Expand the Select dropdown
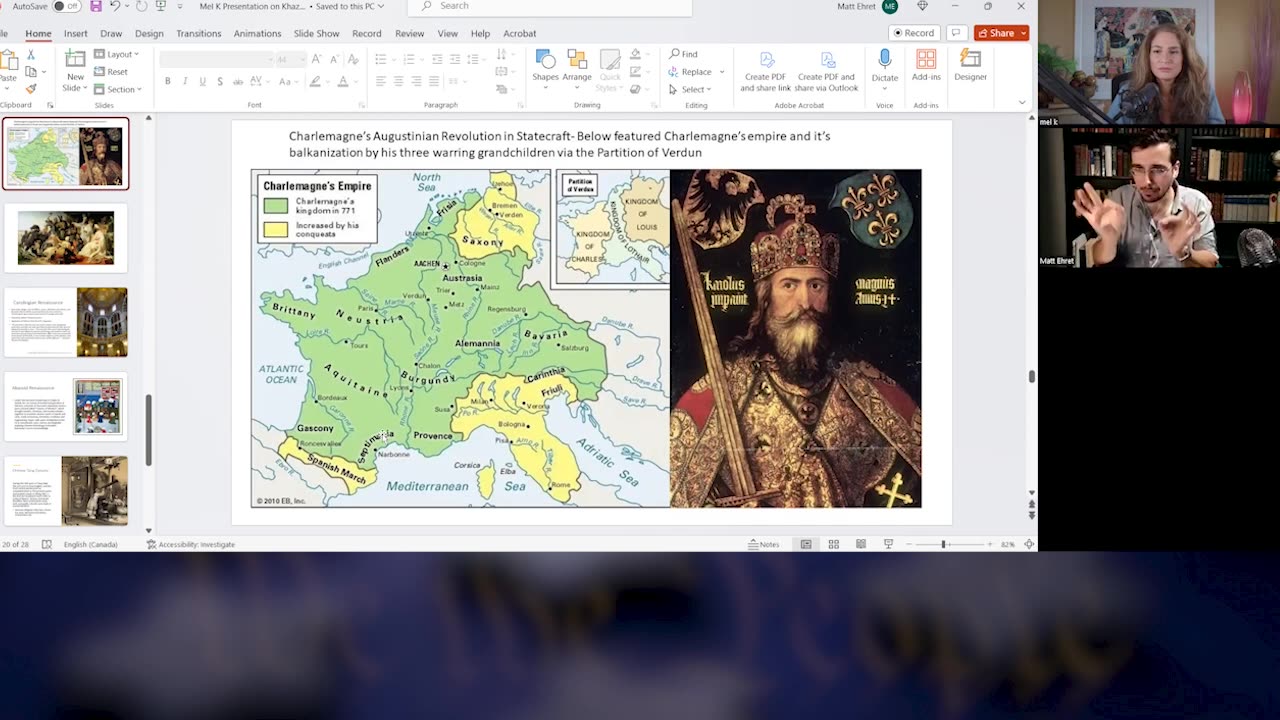Screen dimensions: 1280x720 pyautogui.click(x=709, y=90)
